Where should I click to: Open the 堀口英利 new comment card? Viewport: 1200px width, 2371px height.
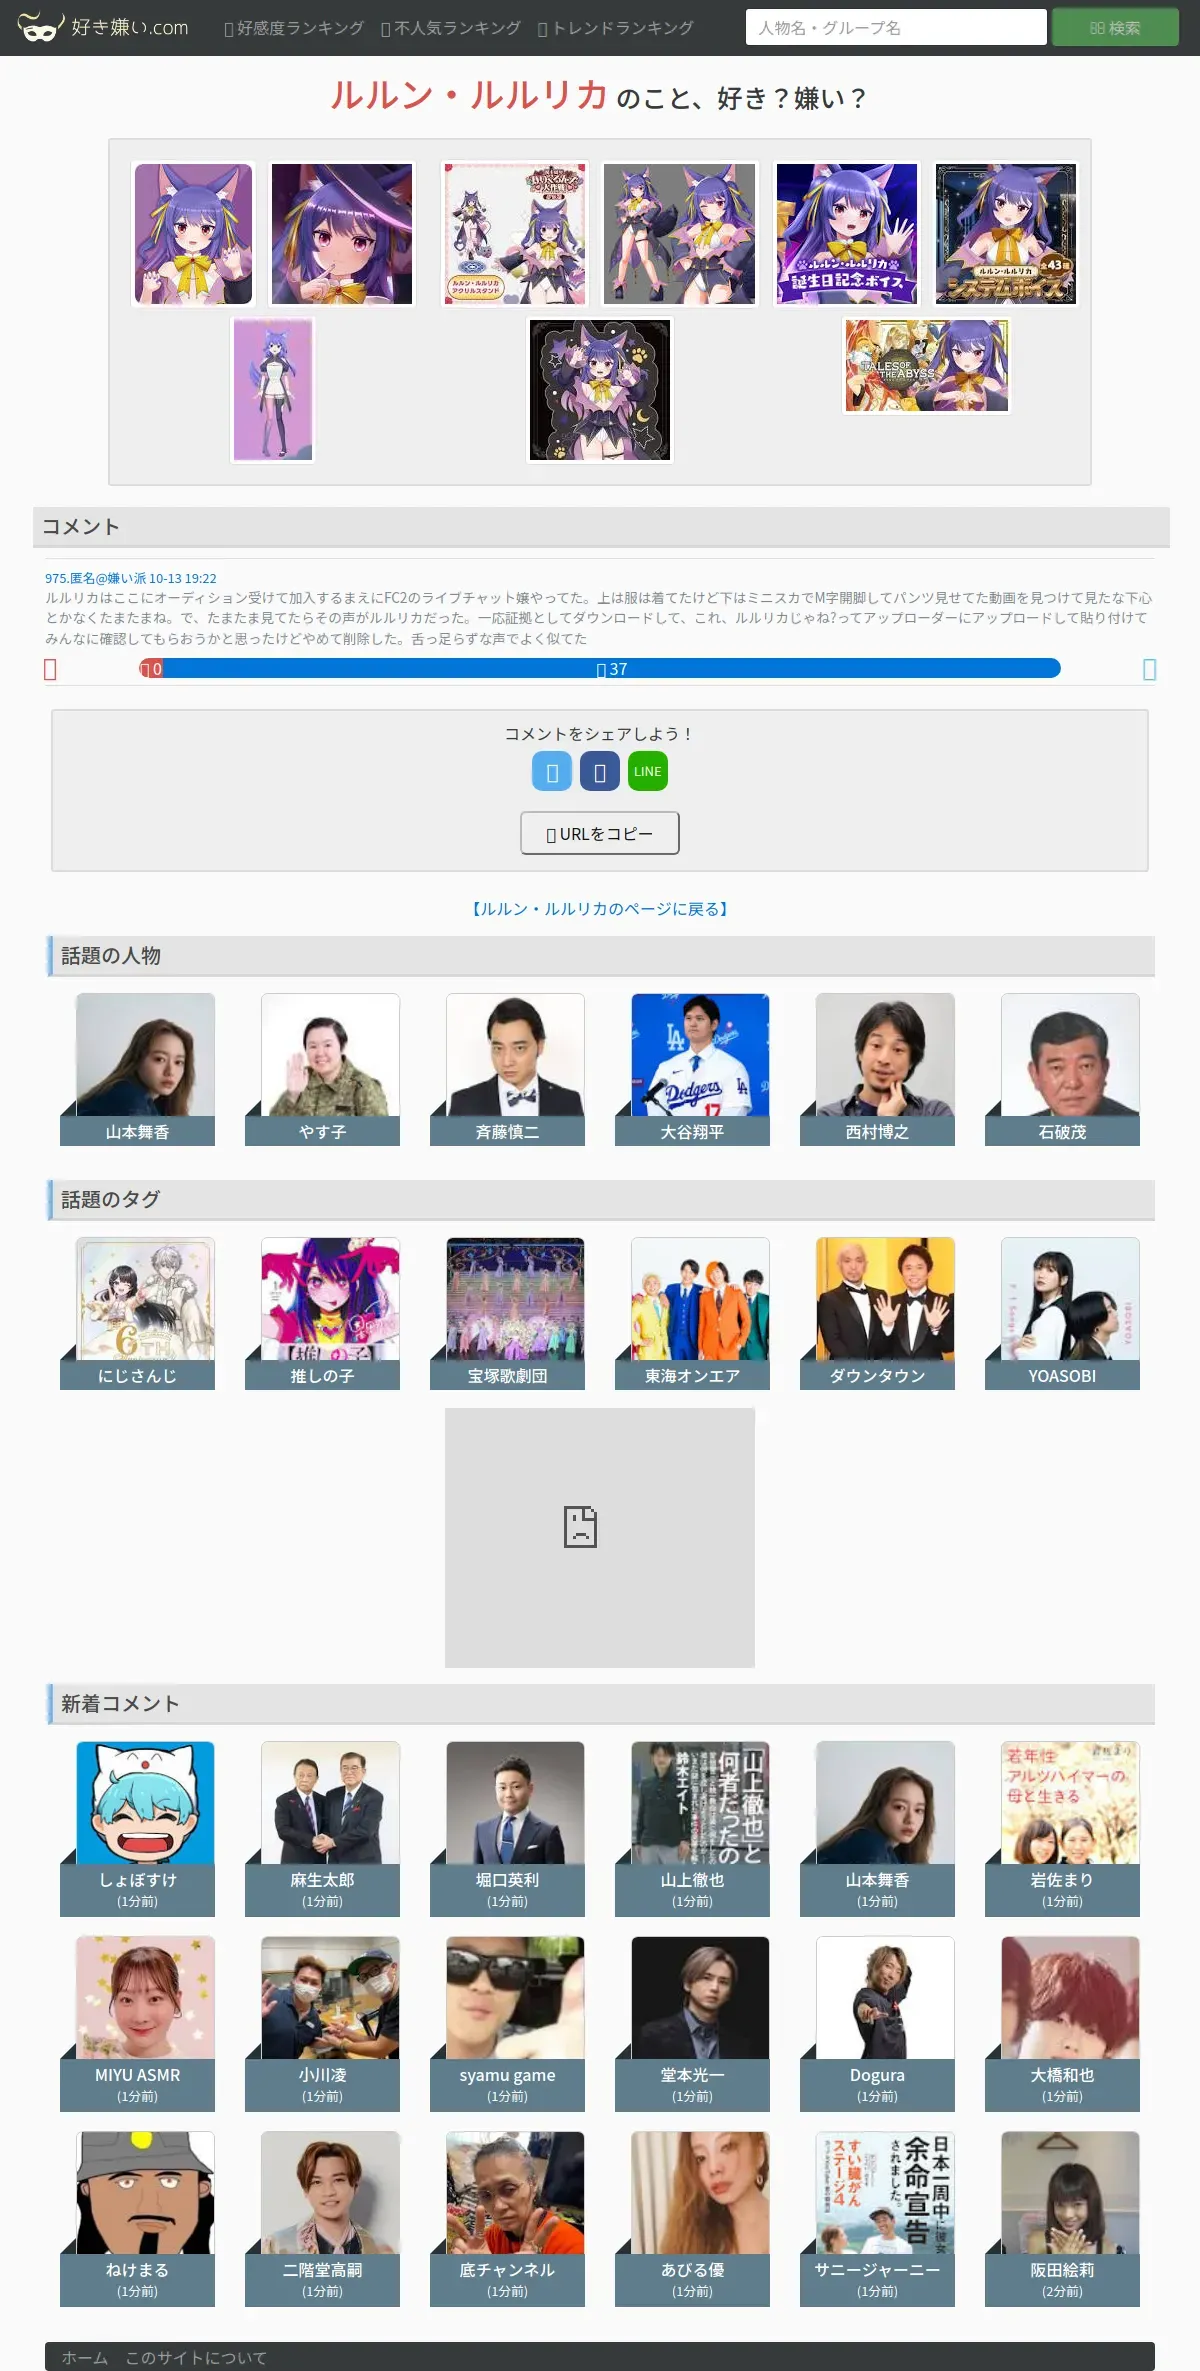tap(508, 1828)
